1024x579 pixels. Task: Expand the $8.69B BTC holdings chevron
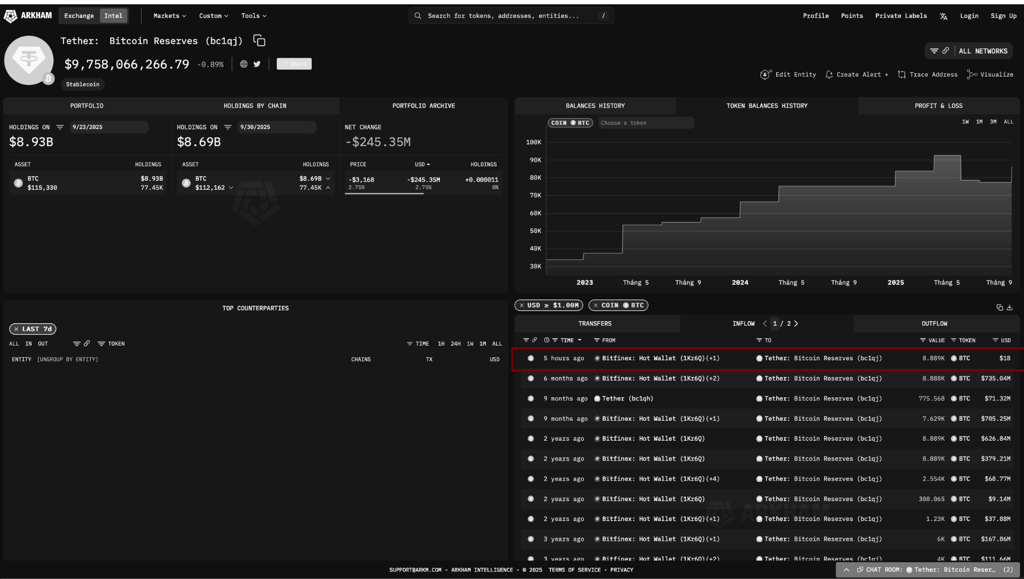[x=328, y=178]
